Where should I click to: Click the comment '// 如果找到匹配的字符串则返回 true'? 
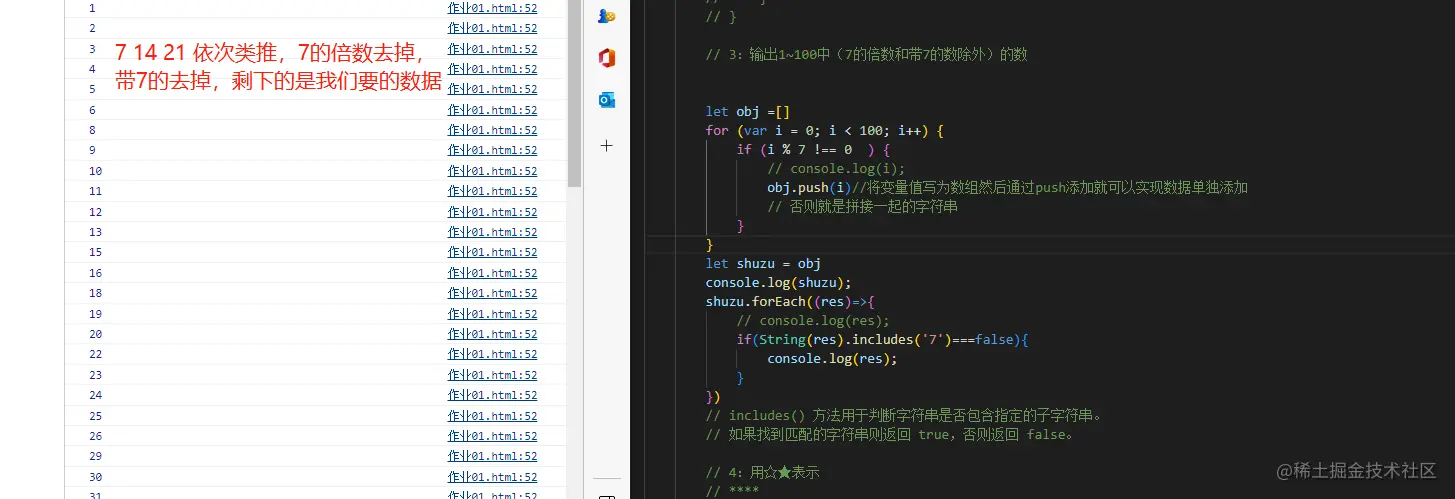890,434
